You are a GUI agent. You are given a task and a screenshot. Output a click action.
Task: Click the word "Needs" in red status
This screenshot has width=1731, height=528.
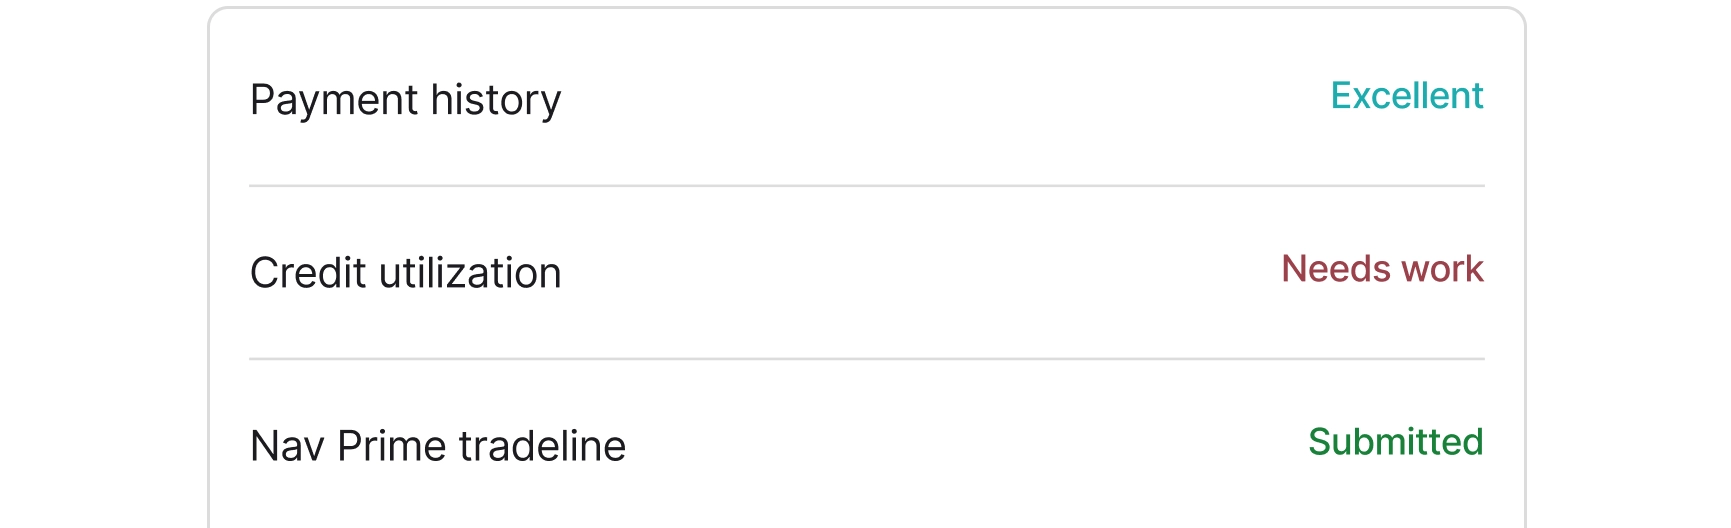(x=1335, y=269)
